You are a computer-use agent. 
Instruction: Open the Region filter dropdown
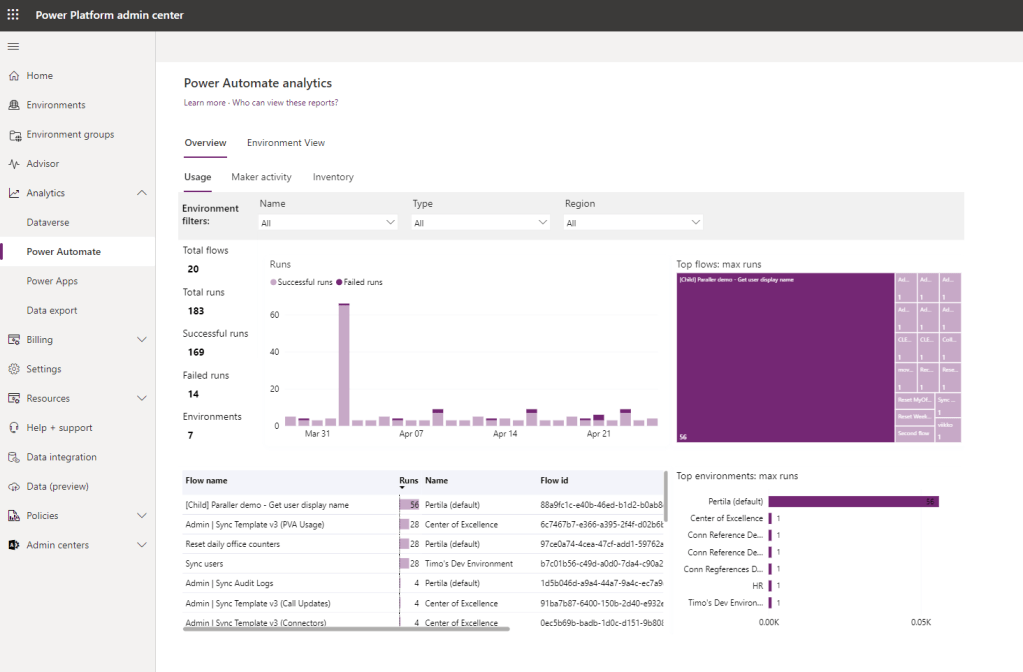(x=633, y=223)
